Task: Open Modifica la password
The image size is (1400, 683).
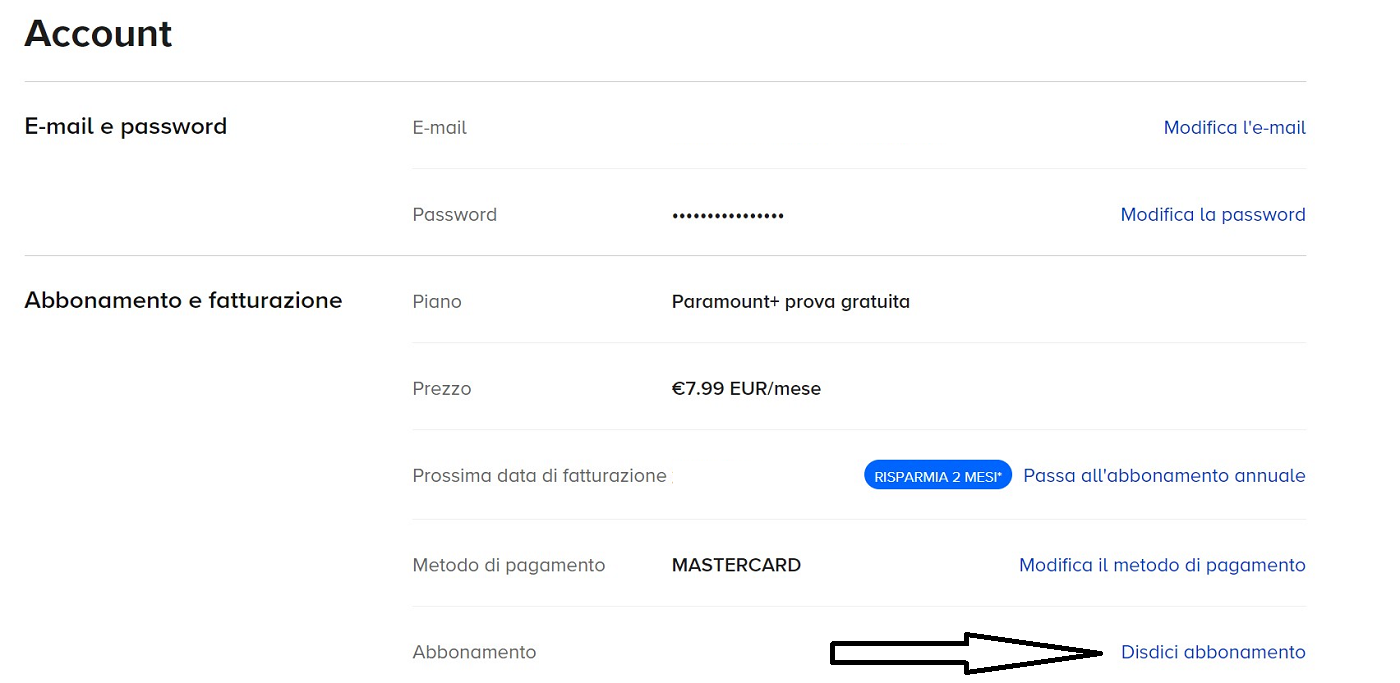Action: click(x=1212, y=214)
